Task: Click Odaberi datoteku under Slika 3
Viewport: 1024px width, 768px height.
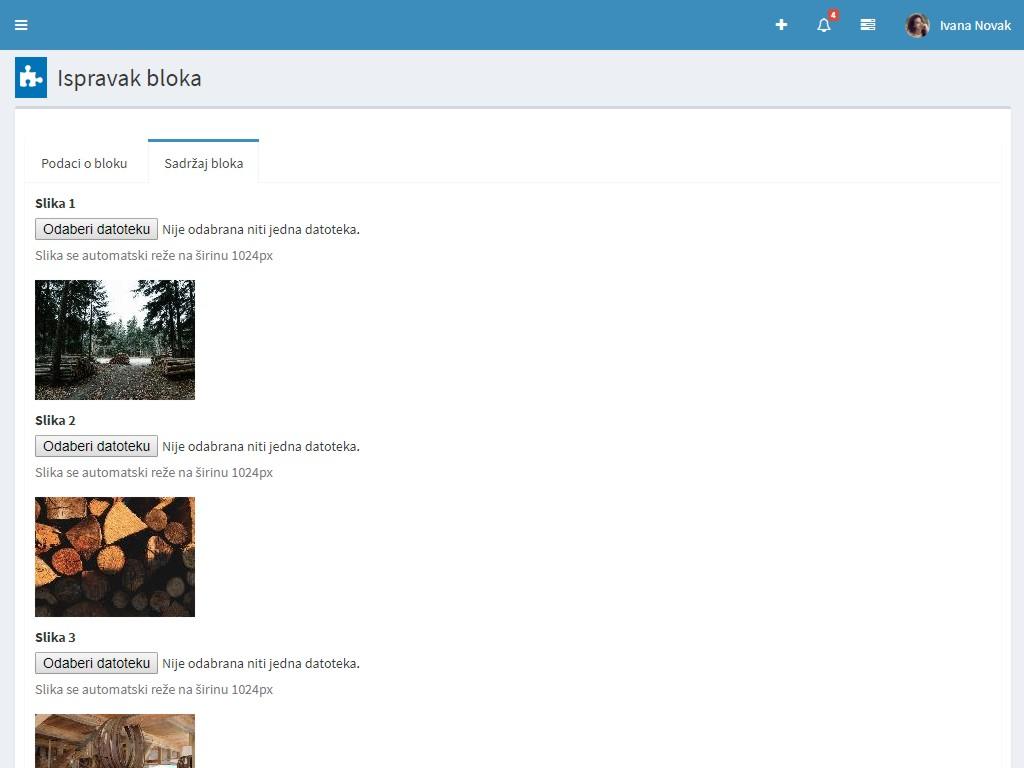Action: tap(96, 663)
